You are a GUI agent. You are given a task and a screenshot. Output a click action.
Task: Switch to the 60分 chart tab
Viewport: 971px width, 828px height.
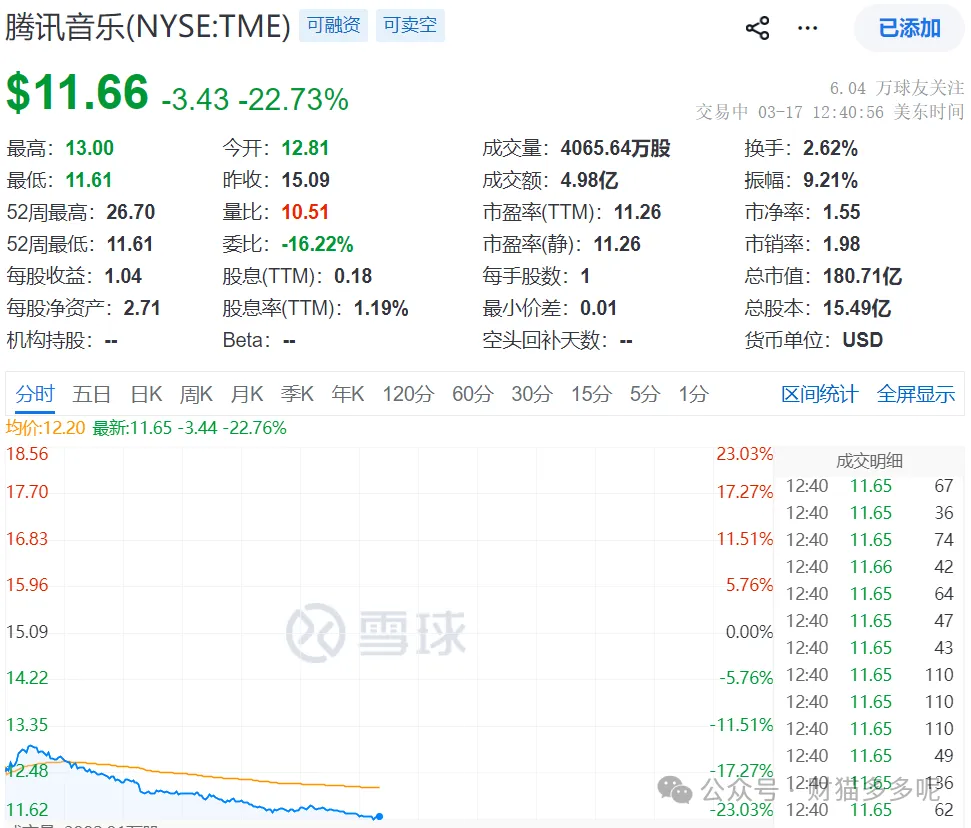coord(472,394)
